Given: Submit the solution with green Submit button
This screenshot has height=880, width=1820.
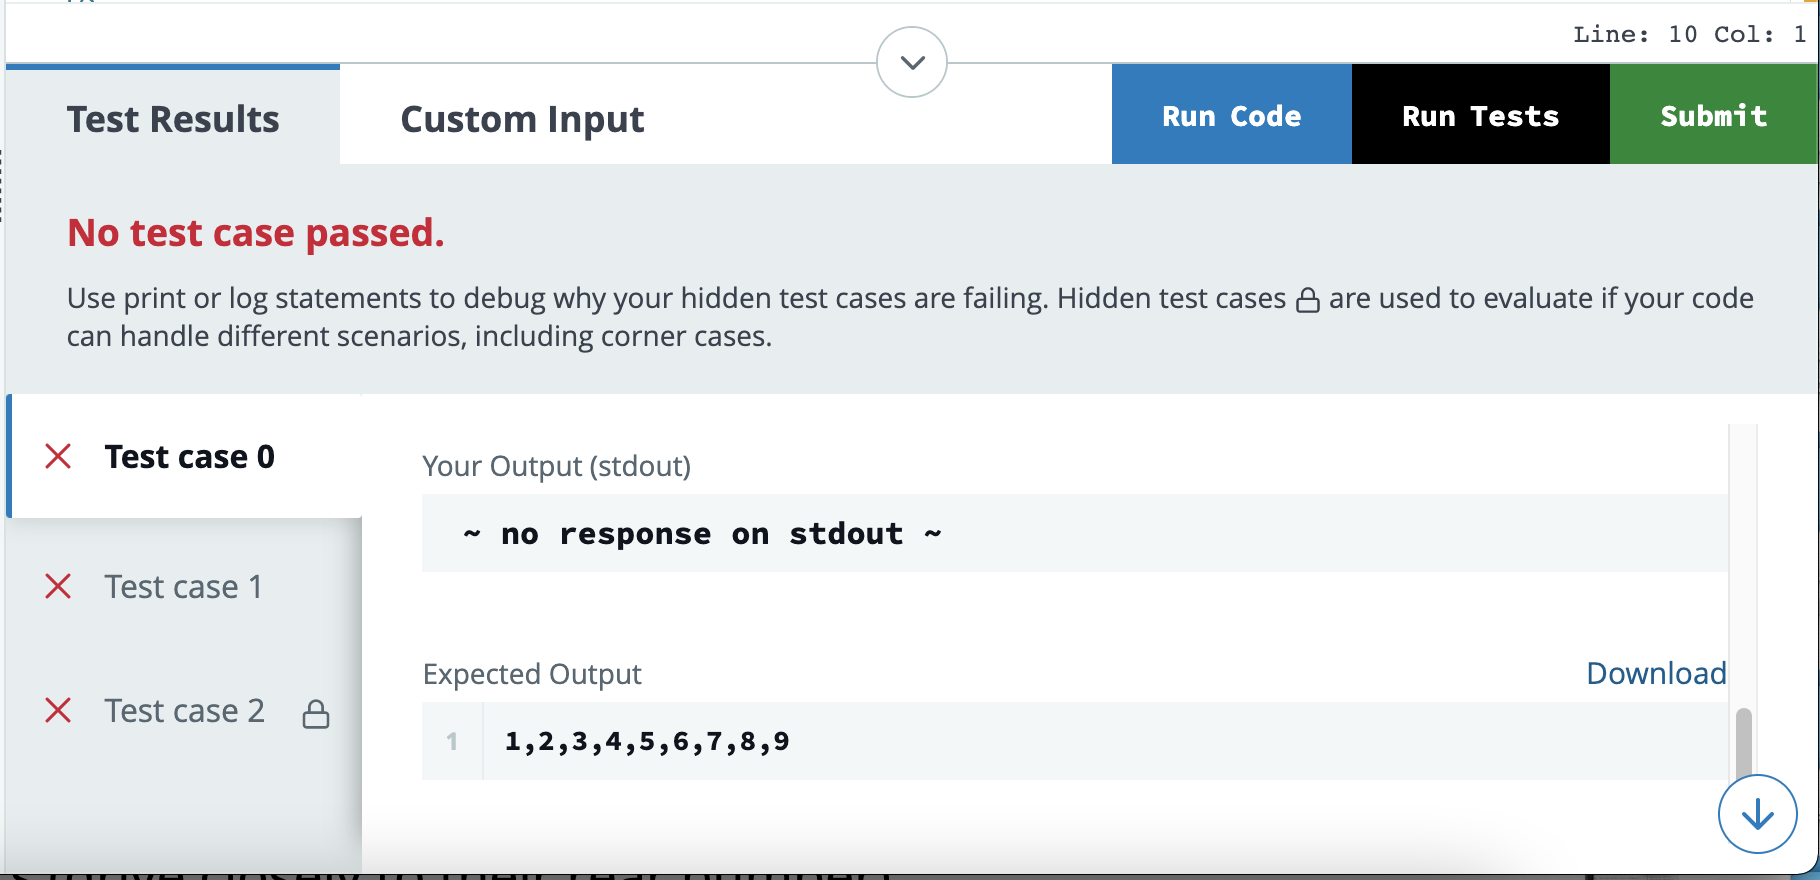Looking at the screenshot, I should 1713,115.
